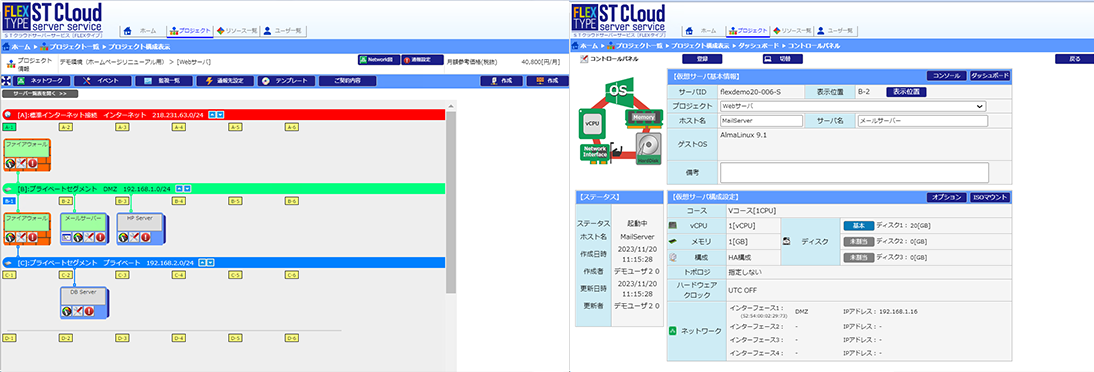Click alert icon on HP Server node
1094x372 pixels.
pyautogui.click(x=144, y=237)
